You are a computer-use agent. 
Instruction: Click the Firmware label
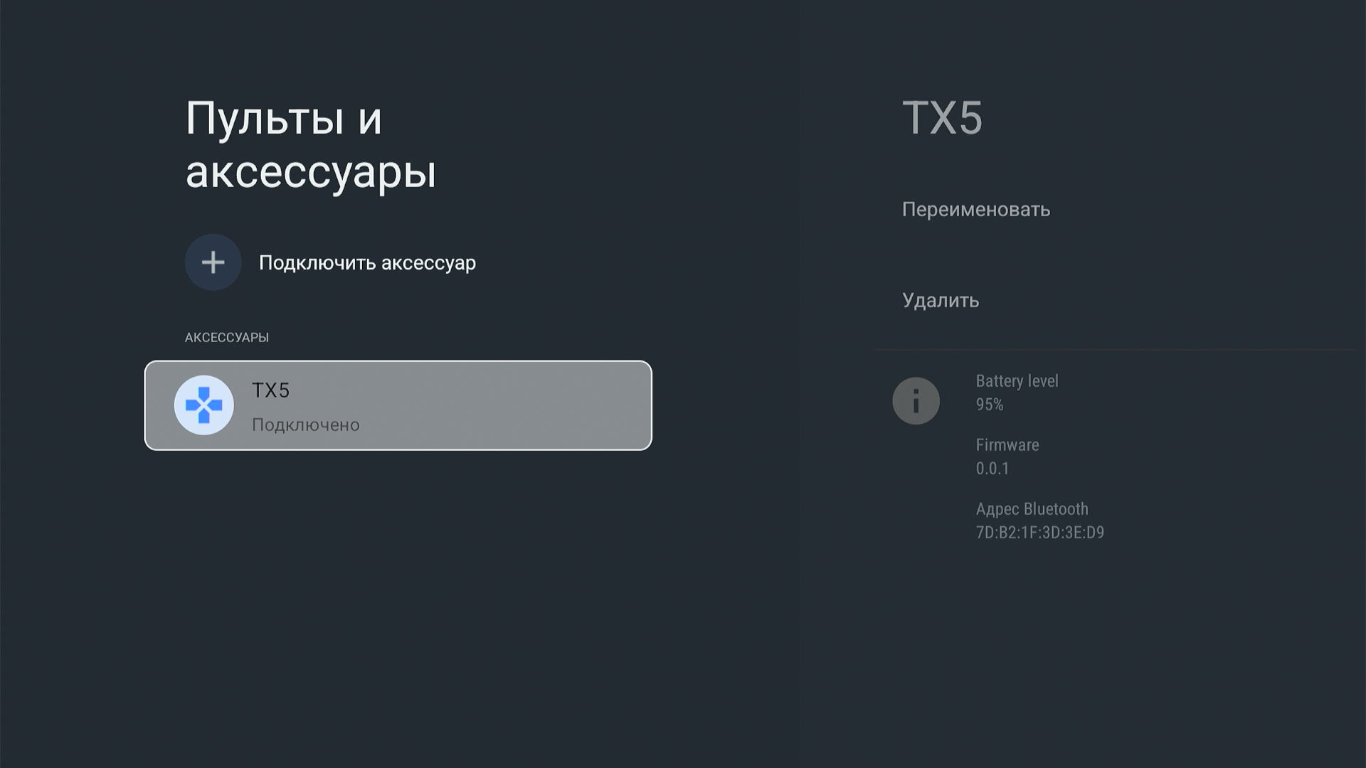(1007, 445)
